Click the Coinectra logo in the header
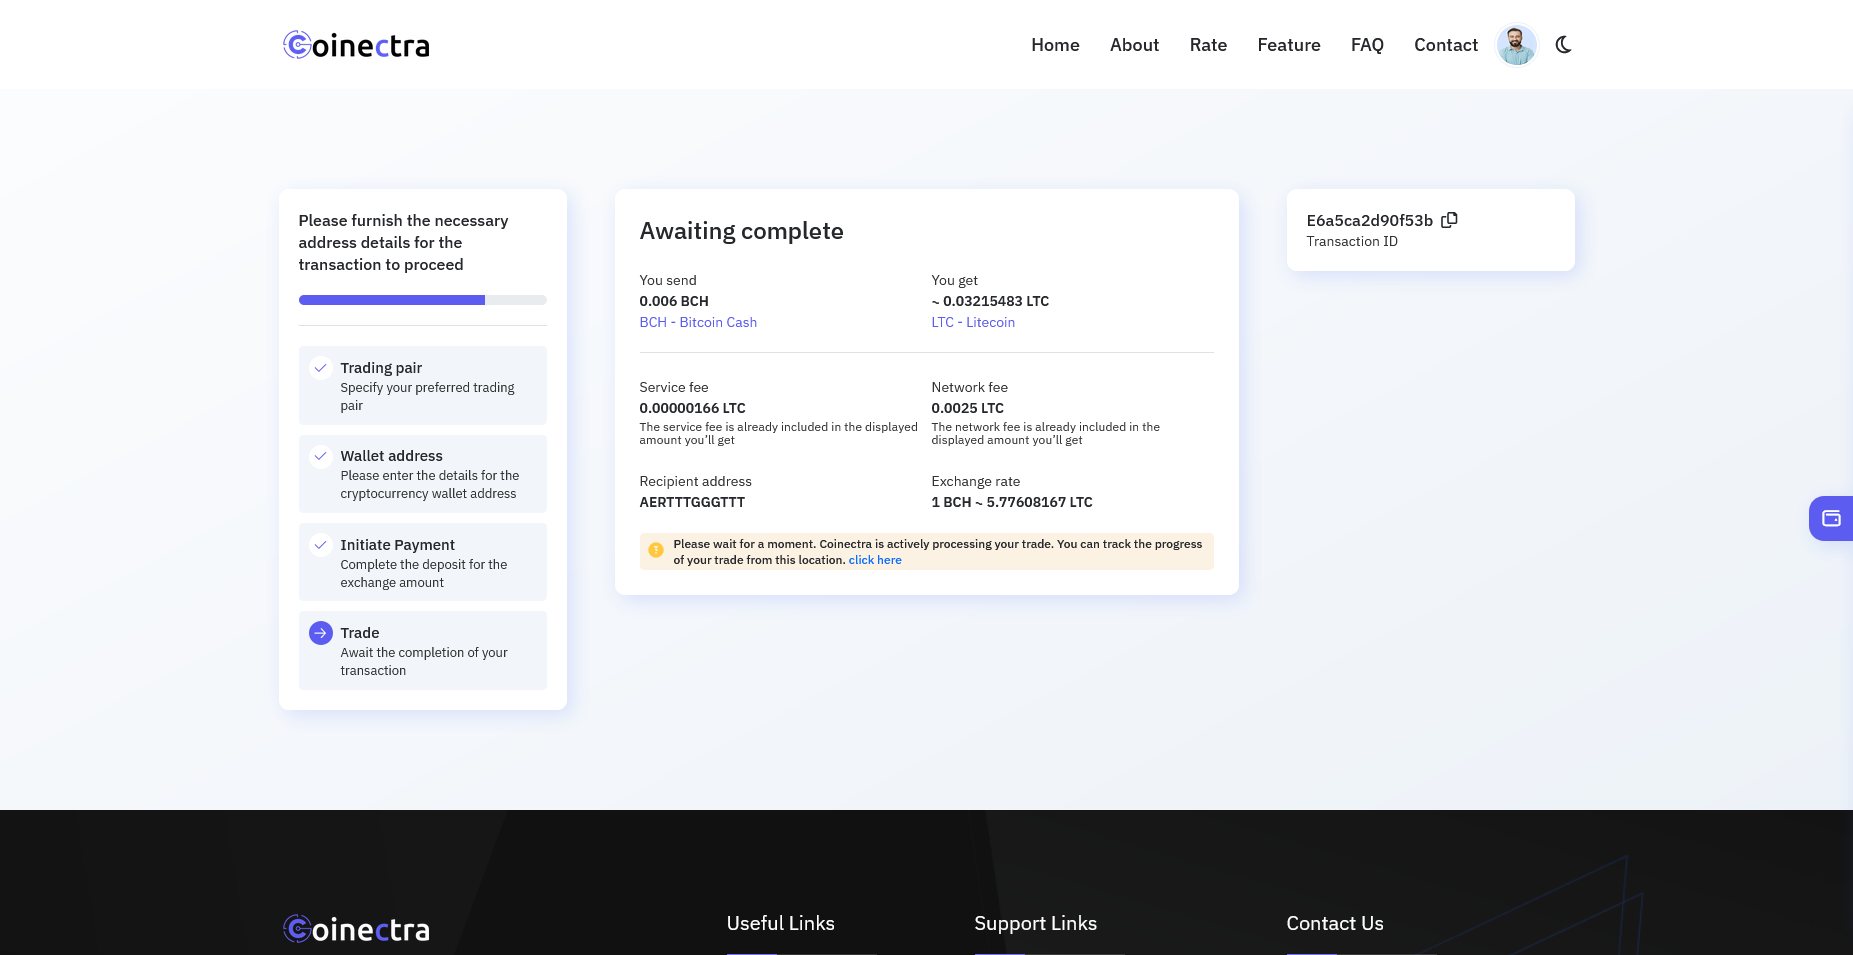Viewport: 1853px width, 955px height. click(356, 45)
